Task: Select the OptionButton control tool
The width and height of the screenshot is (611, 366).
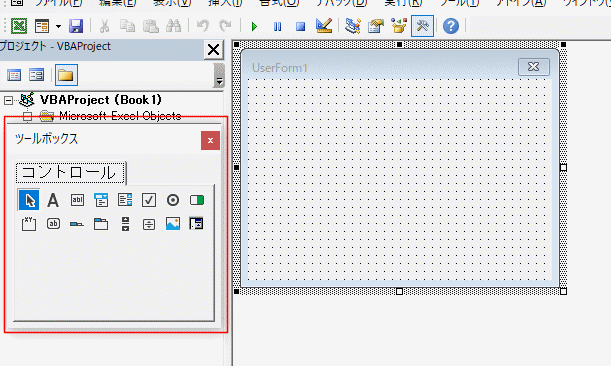Action: click(173, 200)
